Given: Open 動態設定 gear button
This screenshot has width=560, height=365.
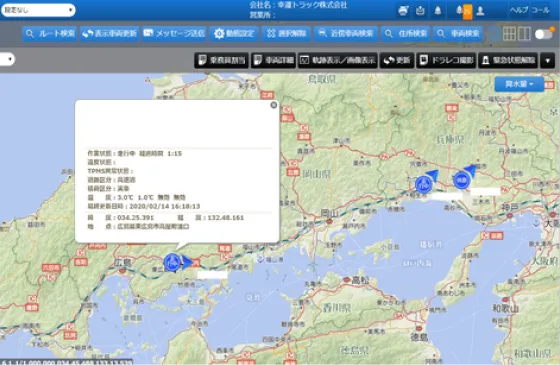Looking at the screenshot, I should tap(234, 34).
